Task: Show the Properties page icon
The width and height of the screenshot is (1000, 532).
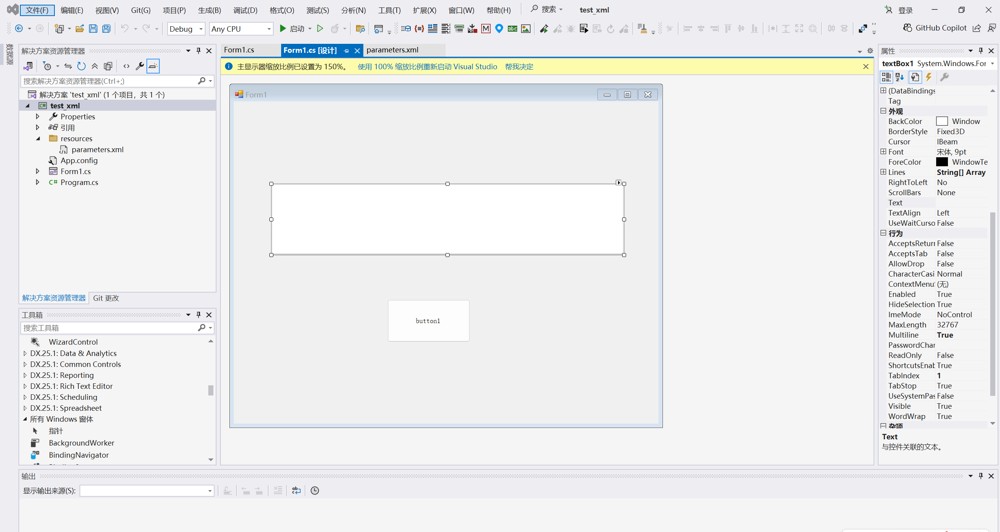Action: tap(915, 77)
